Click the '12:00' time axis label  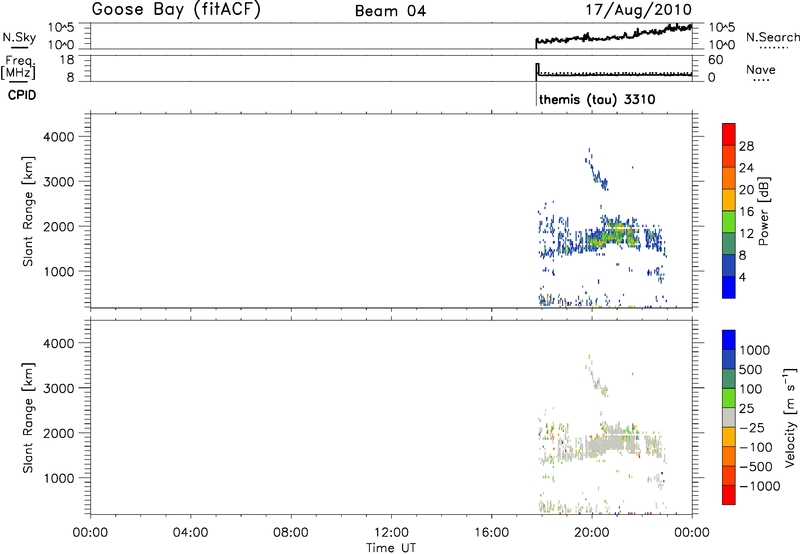click(391, 533)
